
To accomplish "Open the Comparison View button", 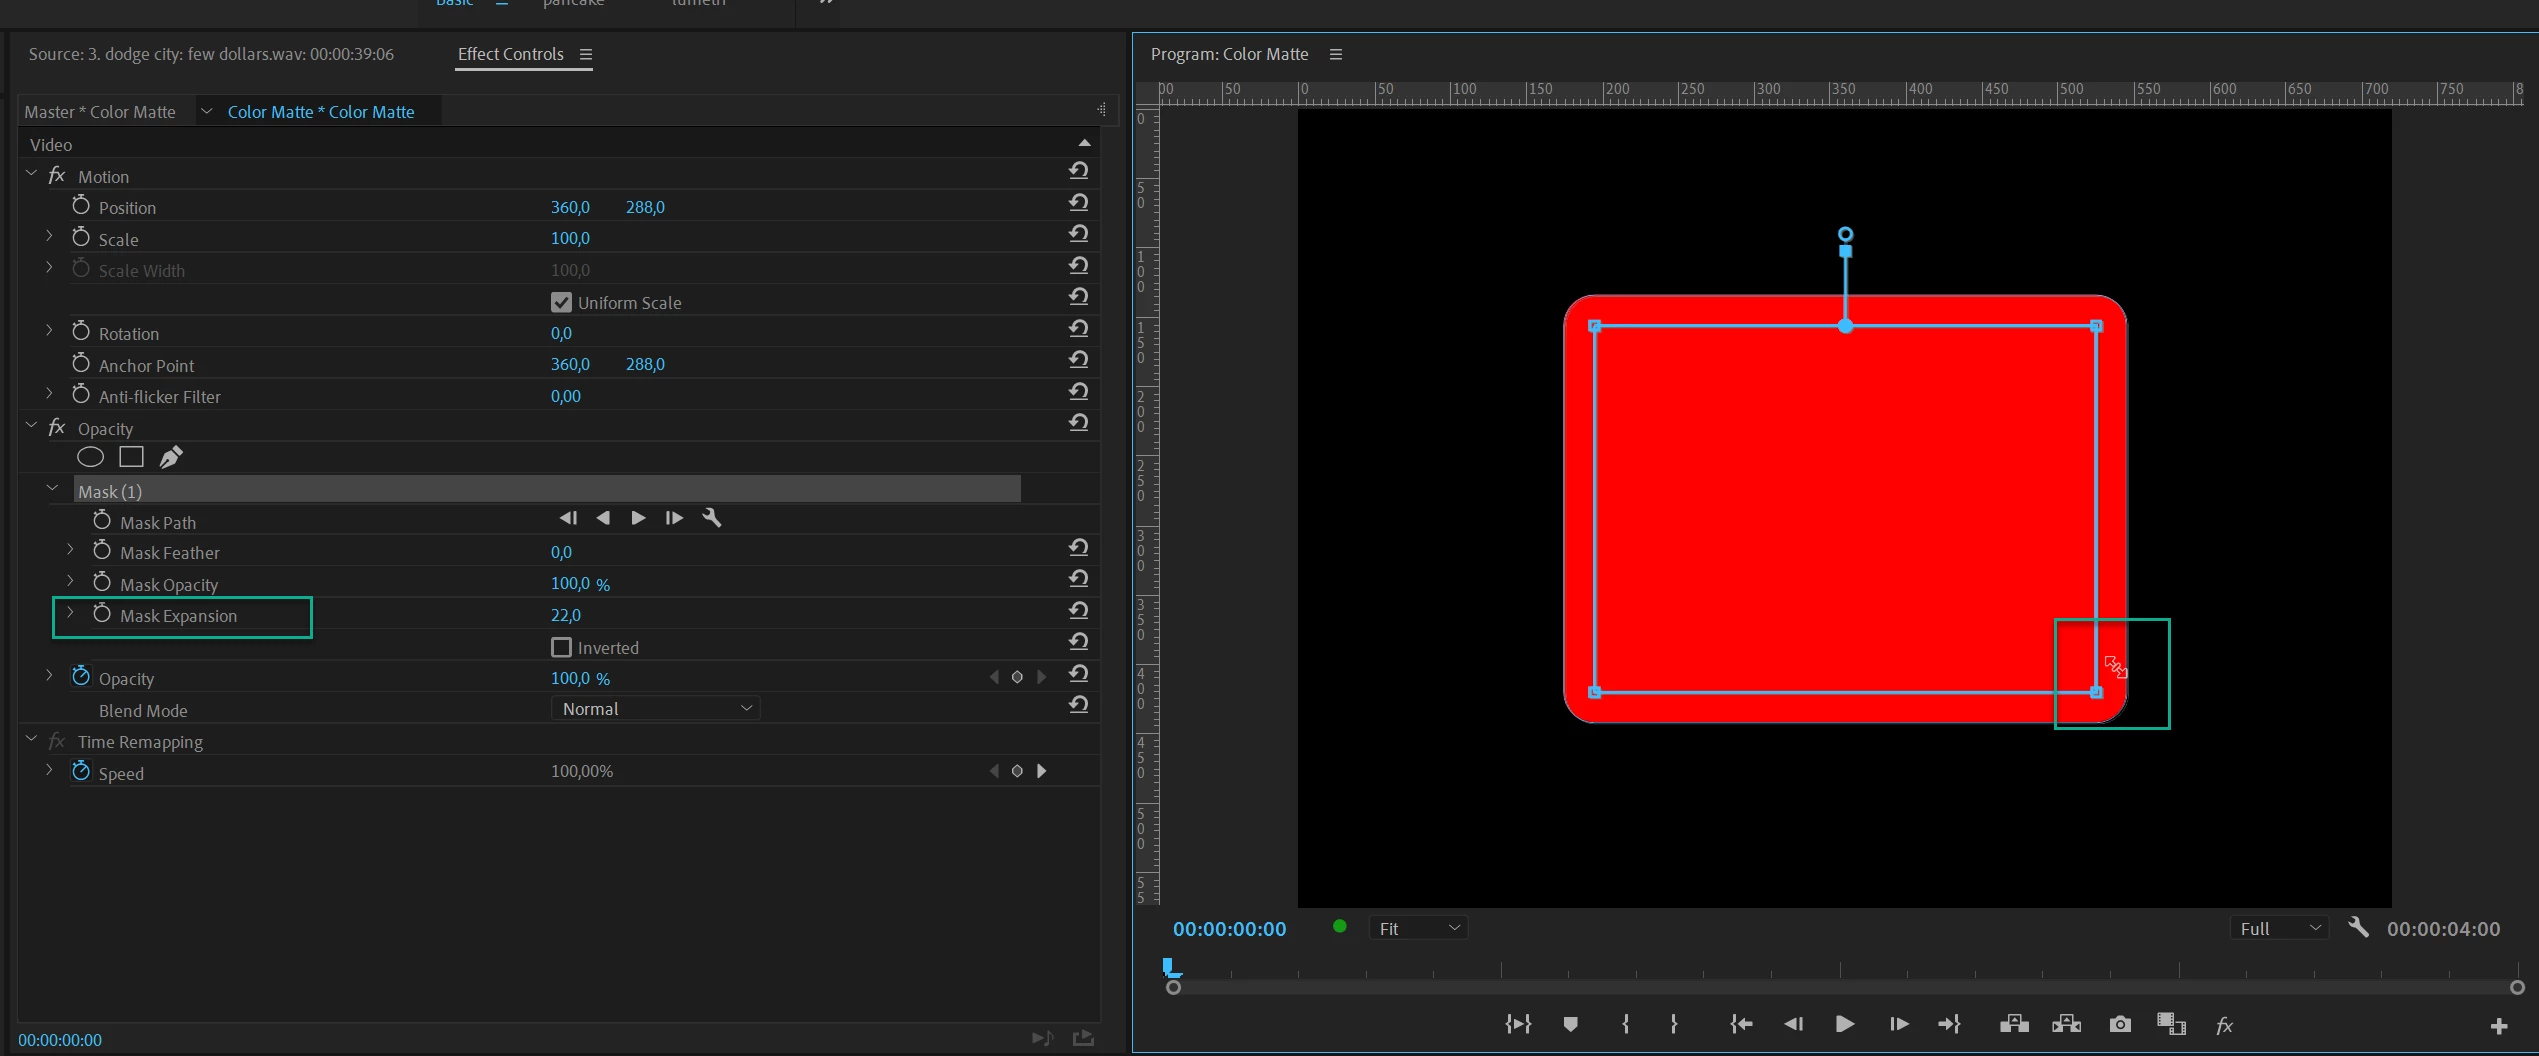I will (2171, 1024).
